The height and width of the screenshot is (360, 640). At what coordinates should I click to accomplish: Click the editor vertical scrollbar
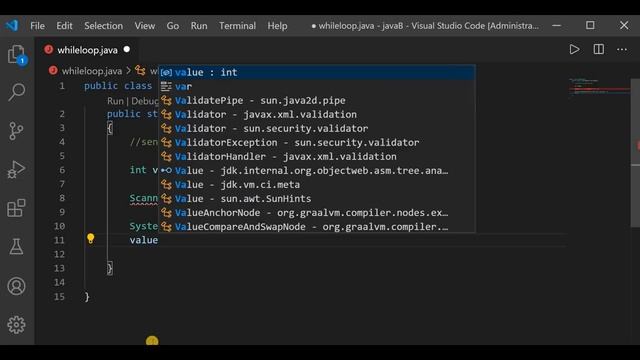[x=635, y=153]
